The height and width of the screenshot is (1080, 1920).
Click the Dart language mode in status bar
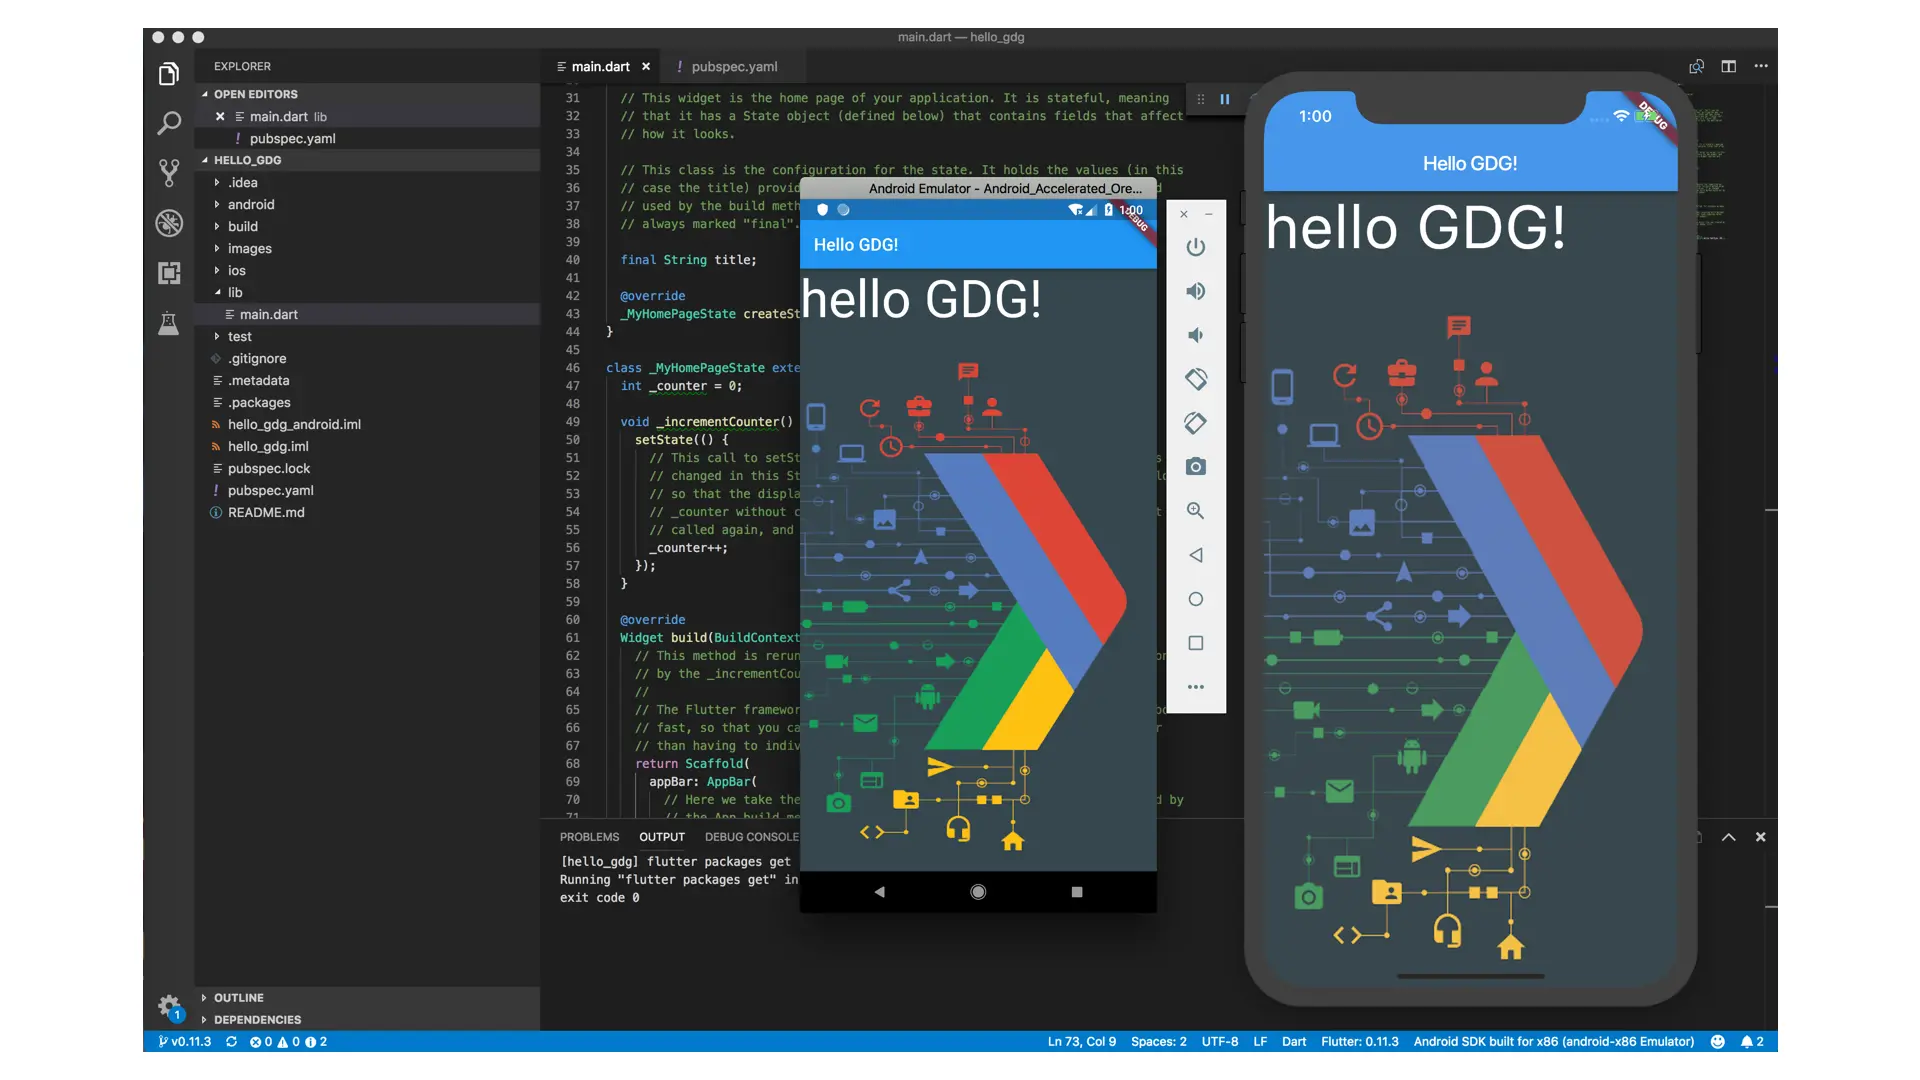[1293, 1042]
